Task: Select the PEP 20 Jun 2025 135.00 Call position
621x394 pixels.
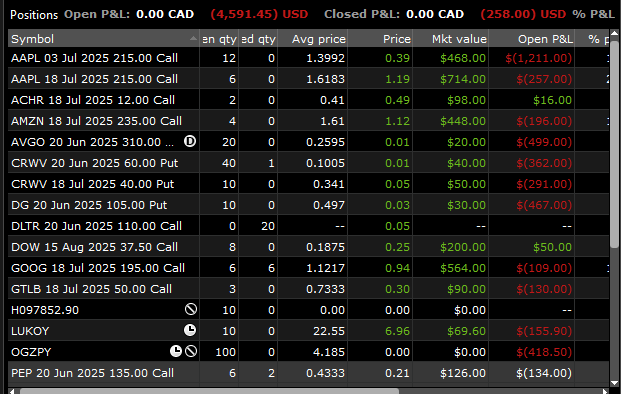Action: 308,373
